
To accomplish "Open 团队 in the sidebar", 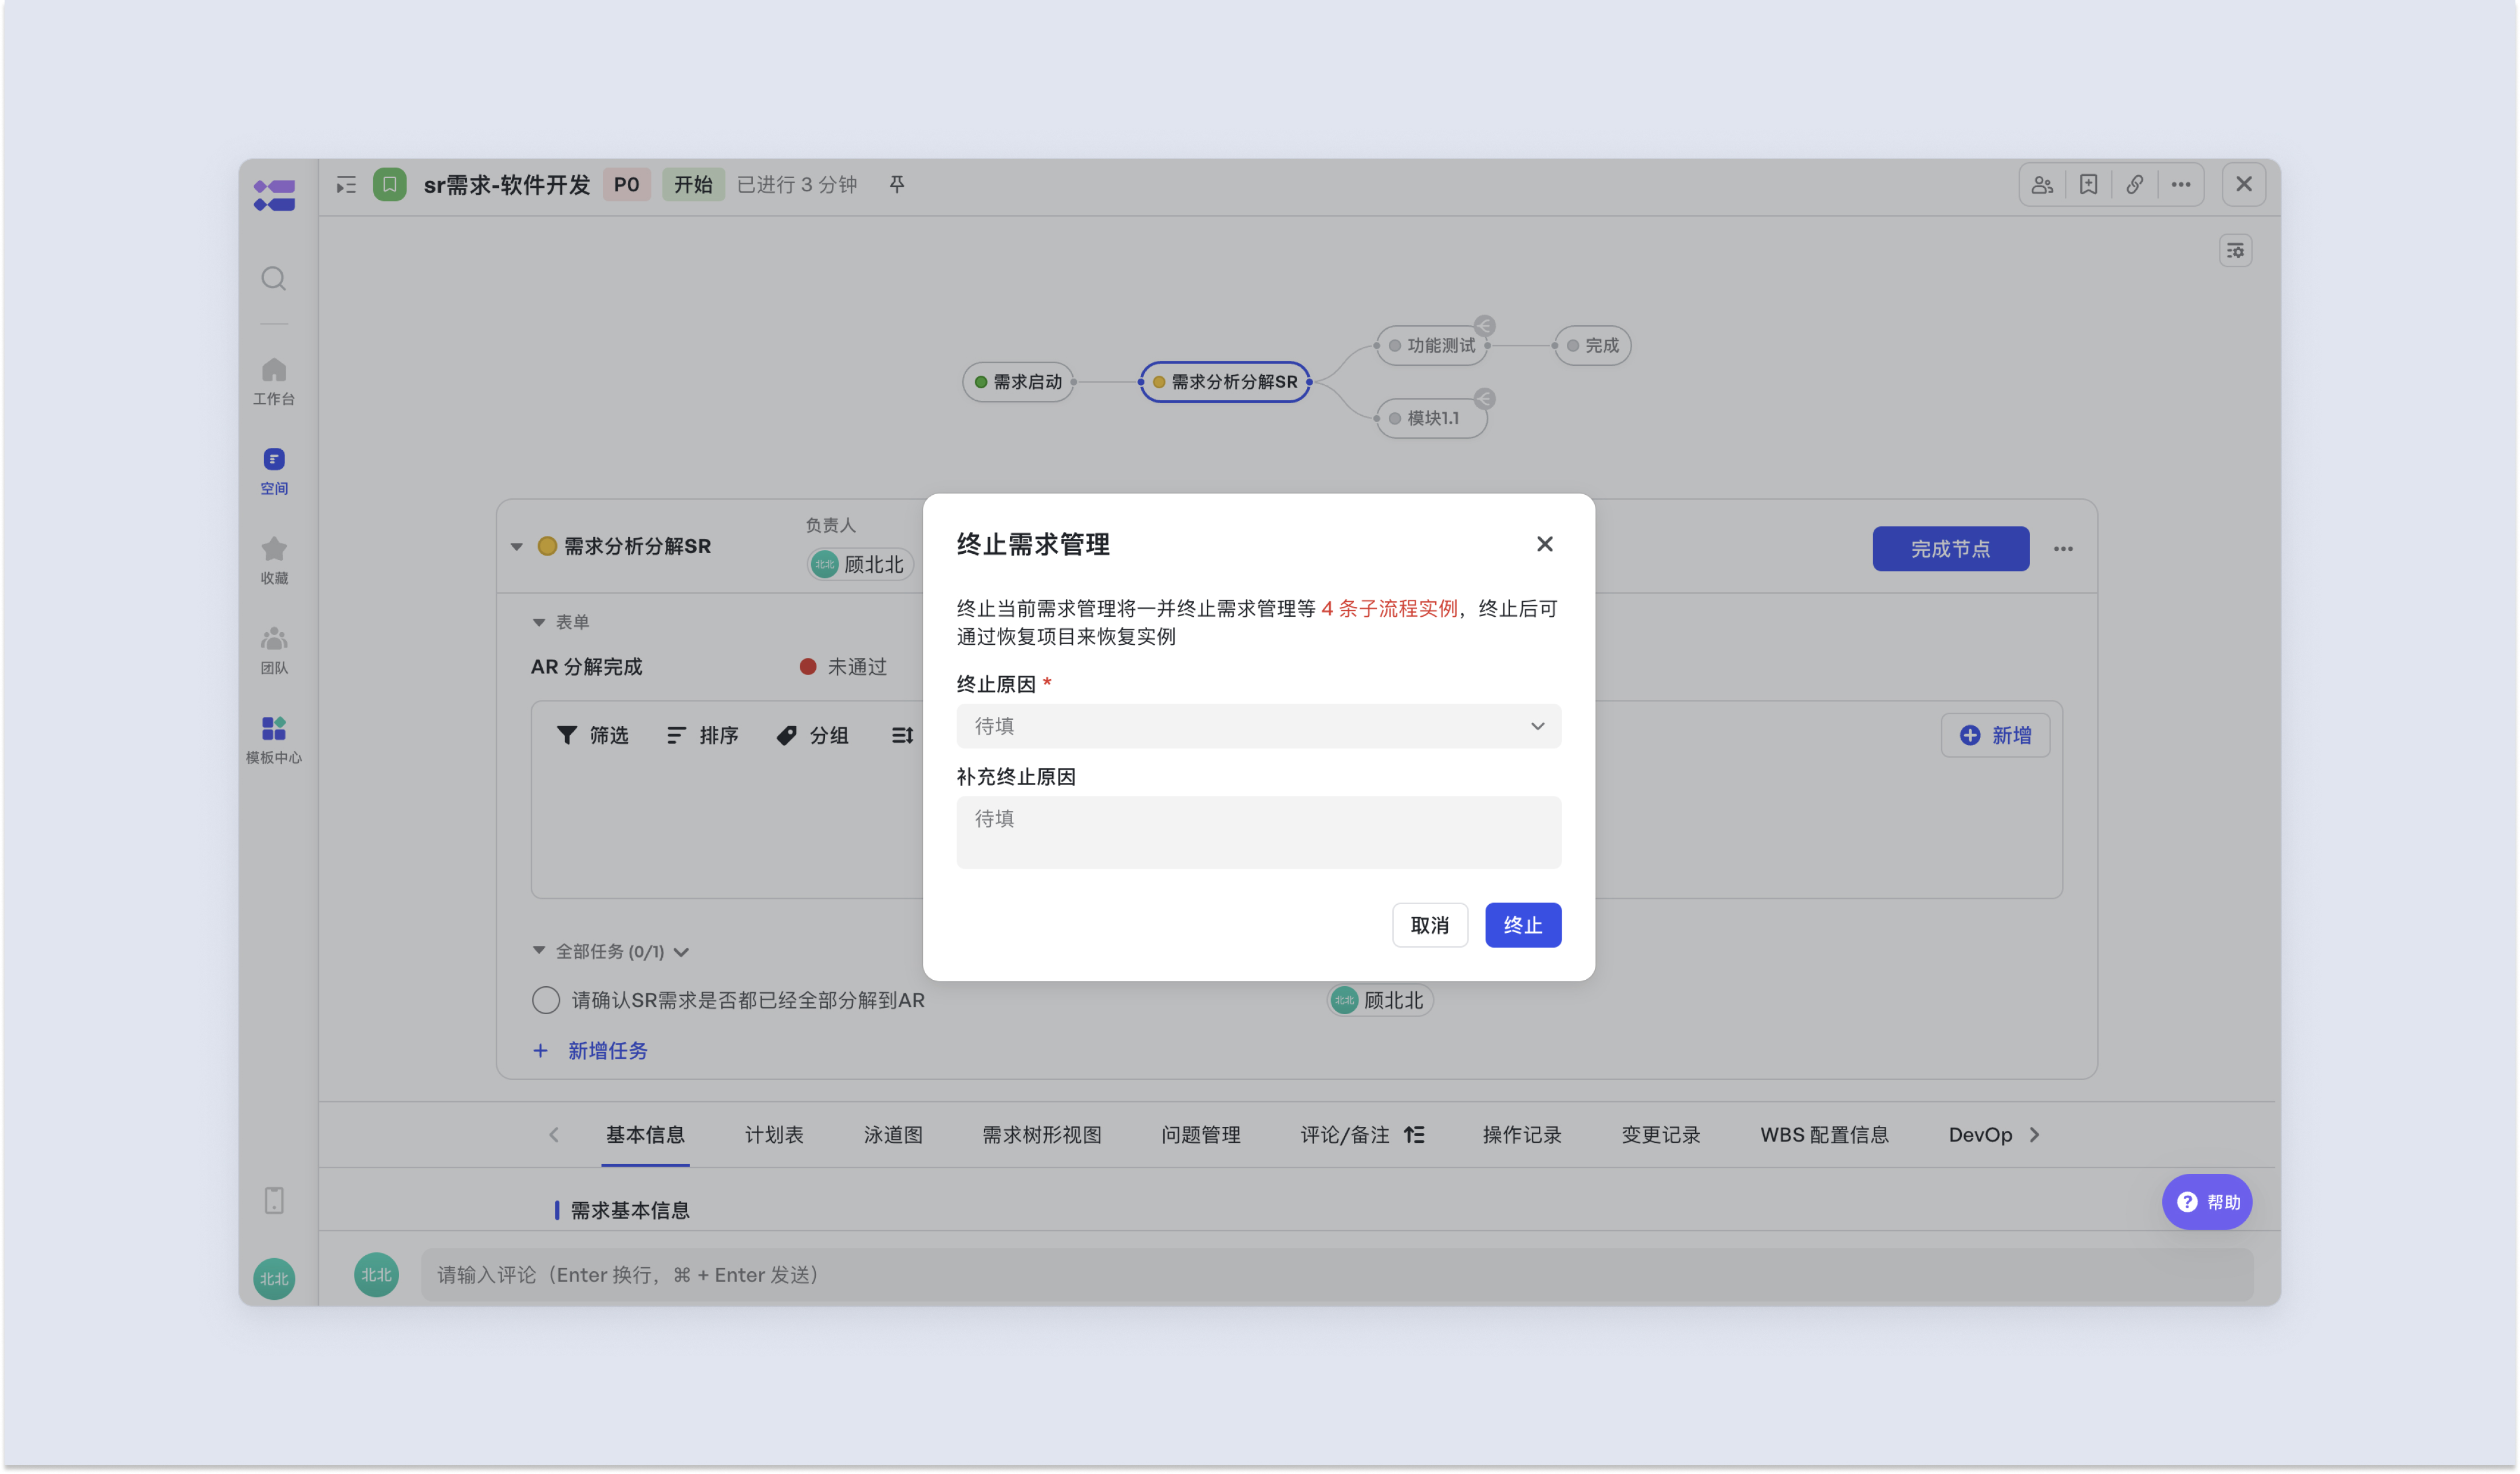I will point(274,651).
